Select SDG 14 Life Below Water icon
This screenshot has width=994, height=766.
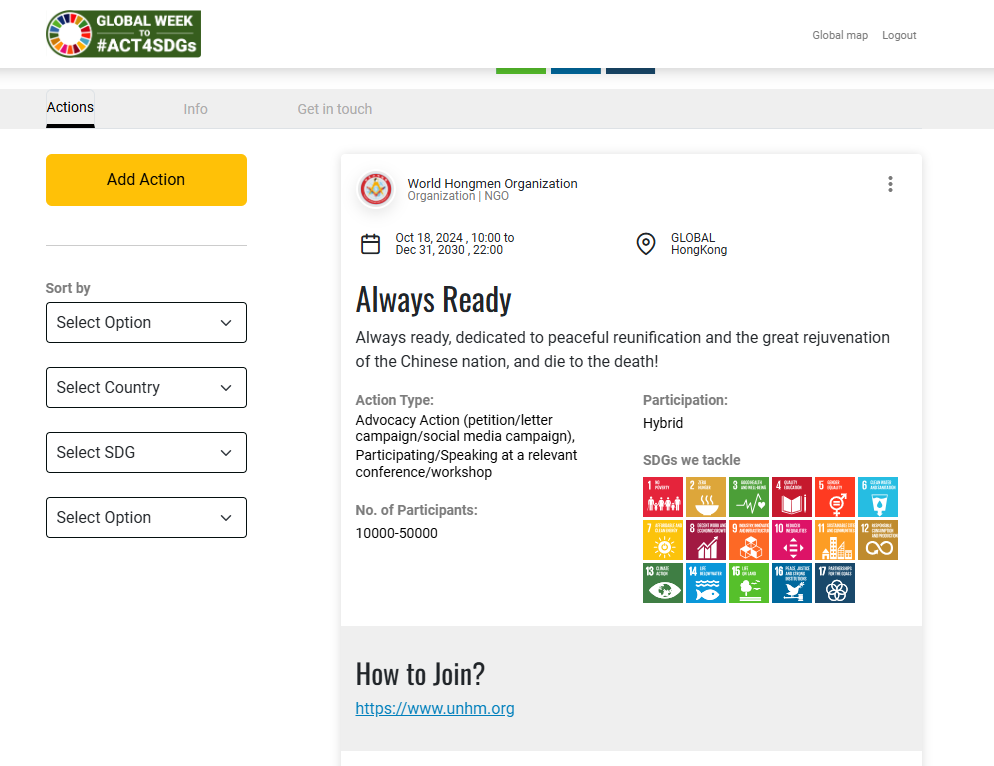(706, 583)
